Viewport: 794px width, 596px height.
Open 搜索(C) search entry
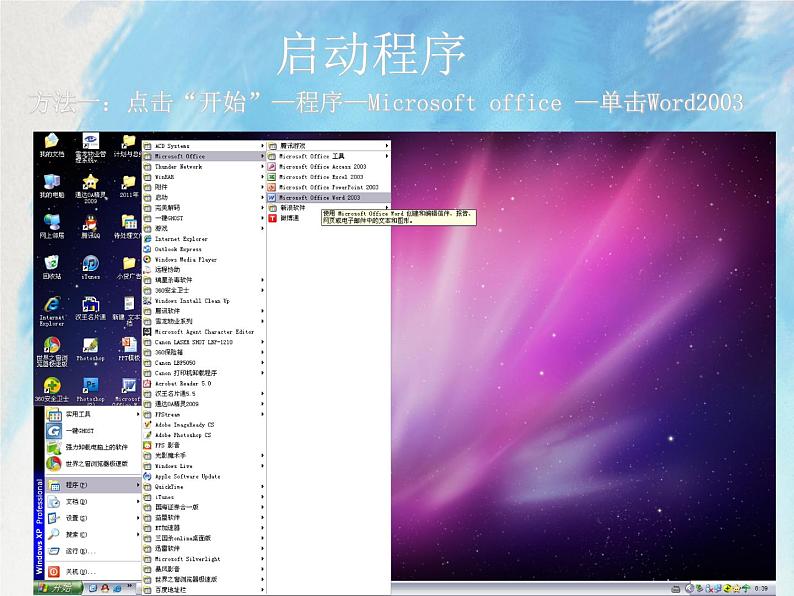pos(93,534)
